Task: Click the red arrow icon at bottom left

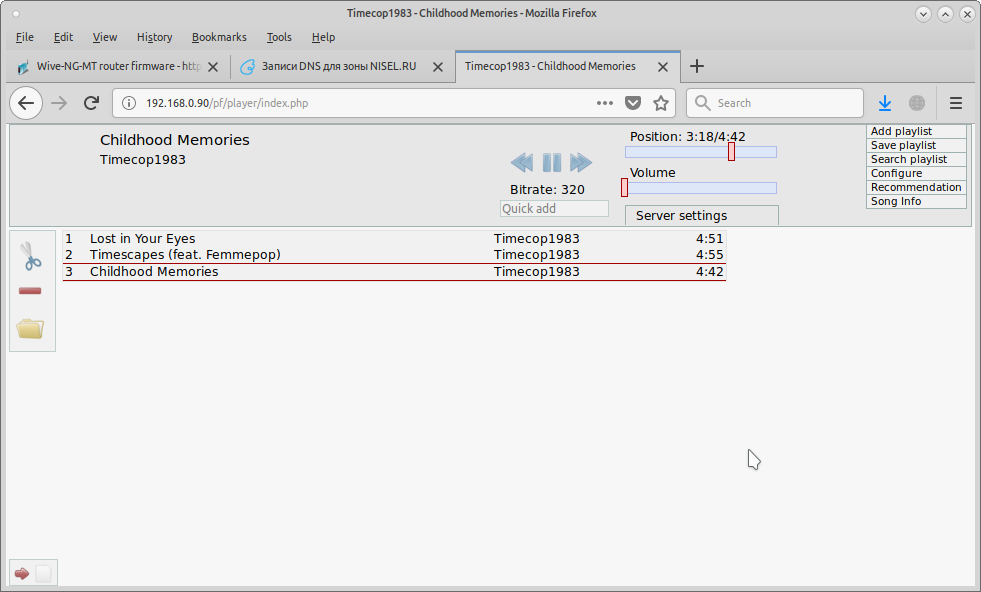Action: 22,573
